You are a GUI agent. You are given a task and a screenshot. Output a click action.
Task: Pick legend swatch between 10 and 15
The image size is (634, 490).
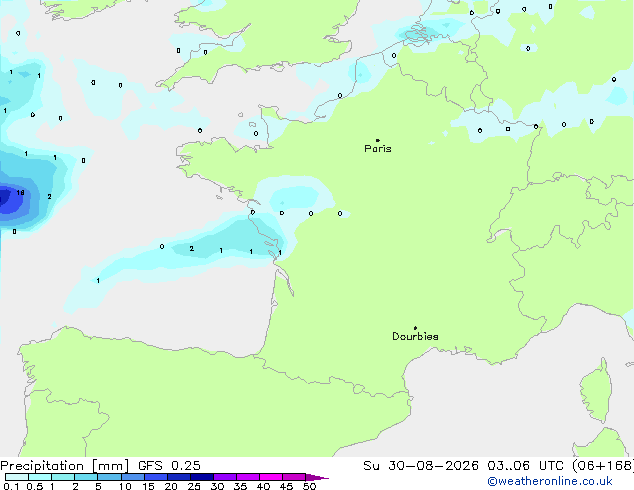click(133, 477)
